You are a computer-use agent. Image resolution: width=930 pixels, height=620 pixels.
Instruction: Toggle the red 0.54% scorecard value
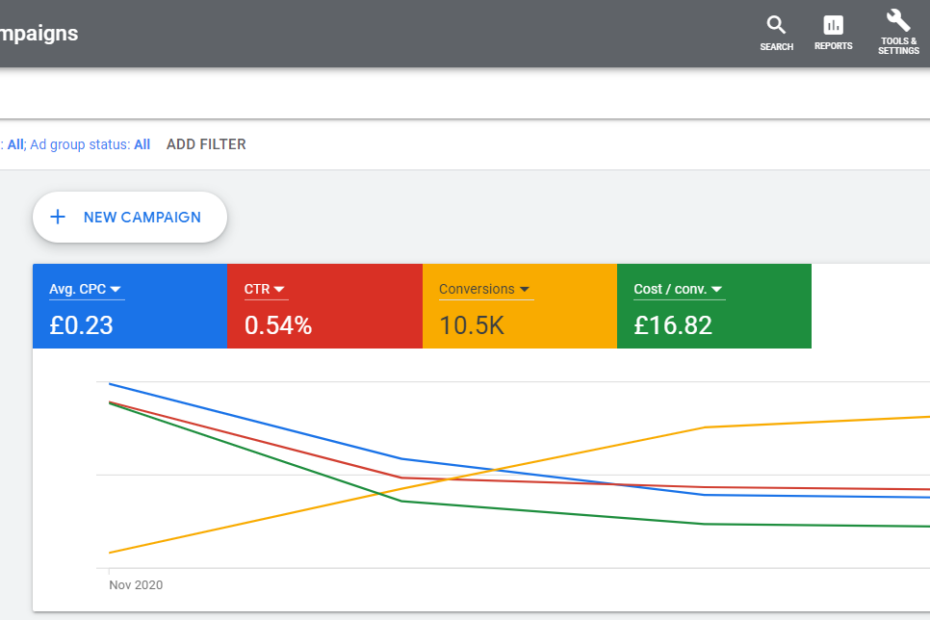pyautogui.click(x=278, y=325)
